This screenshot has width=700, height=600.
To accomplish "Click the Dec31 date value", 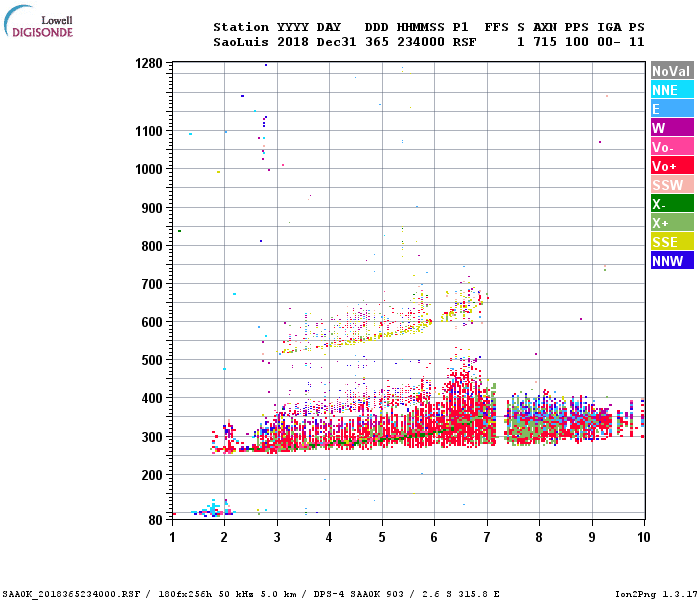I will pyautogui.click(x=337, y=42).
